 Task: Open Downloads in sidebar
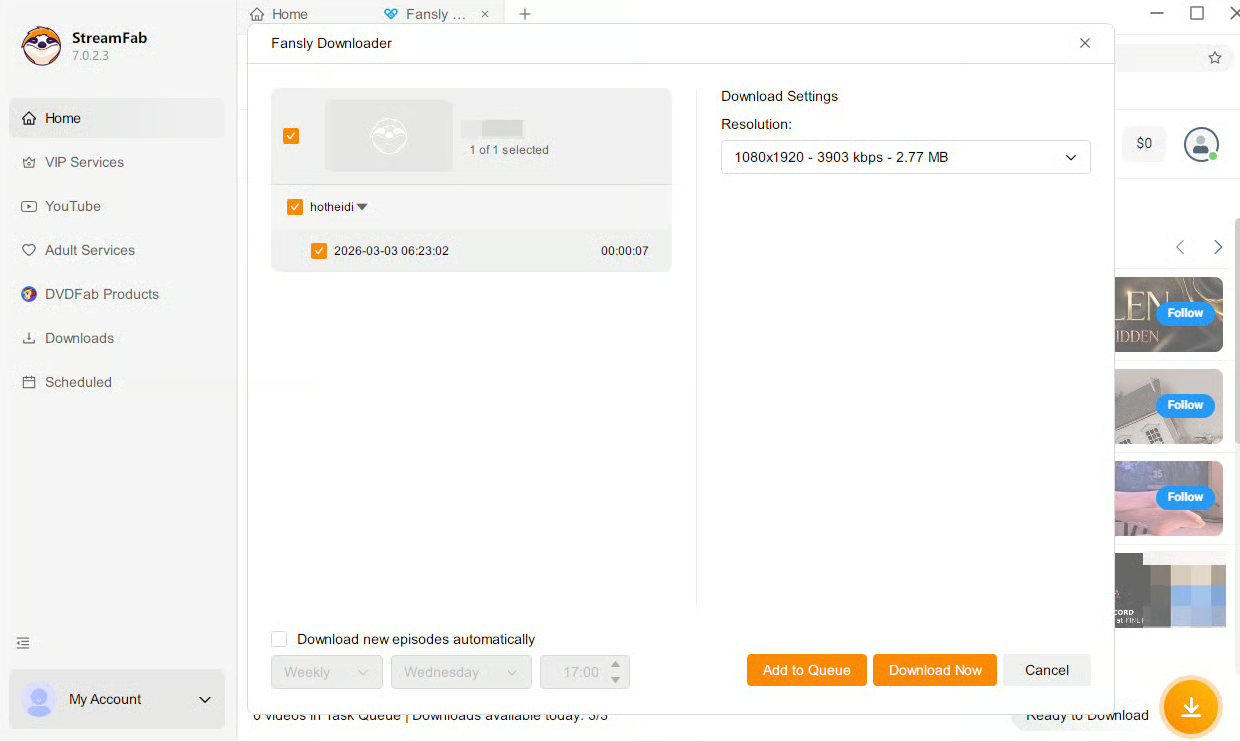[x=117, y=338]
